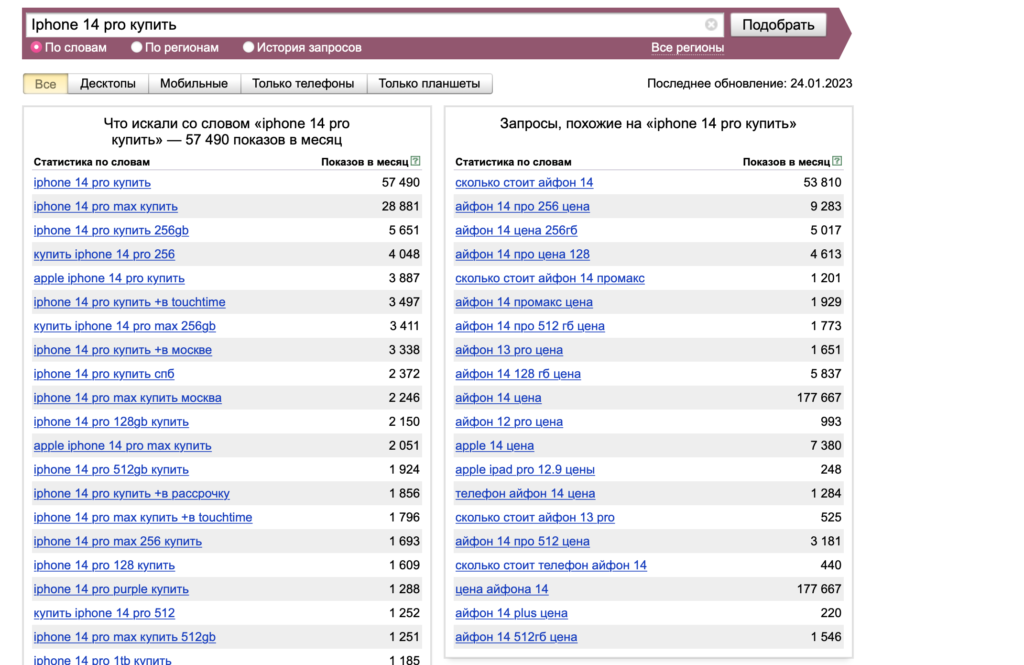Open 'купить iphone 14 pro 512' link

tap(104, 613)
